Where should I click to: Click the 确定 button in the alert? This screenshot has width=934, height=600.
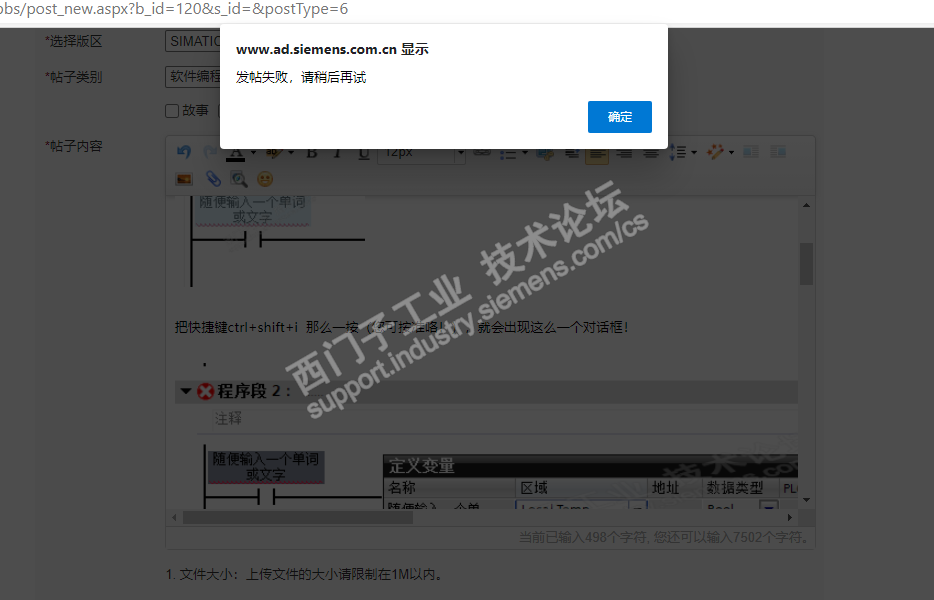click(x=619, y=117)
